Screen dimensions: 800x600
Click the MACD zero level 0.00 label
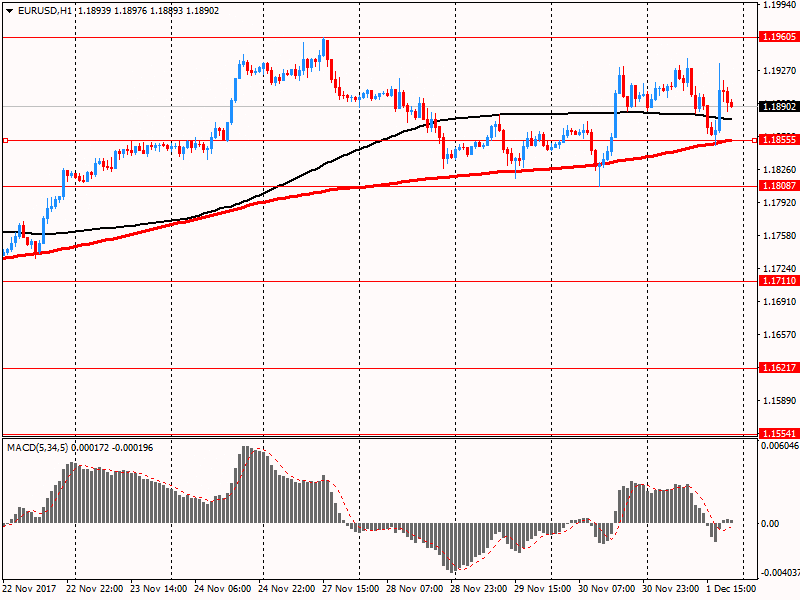[x=770, y=524]
